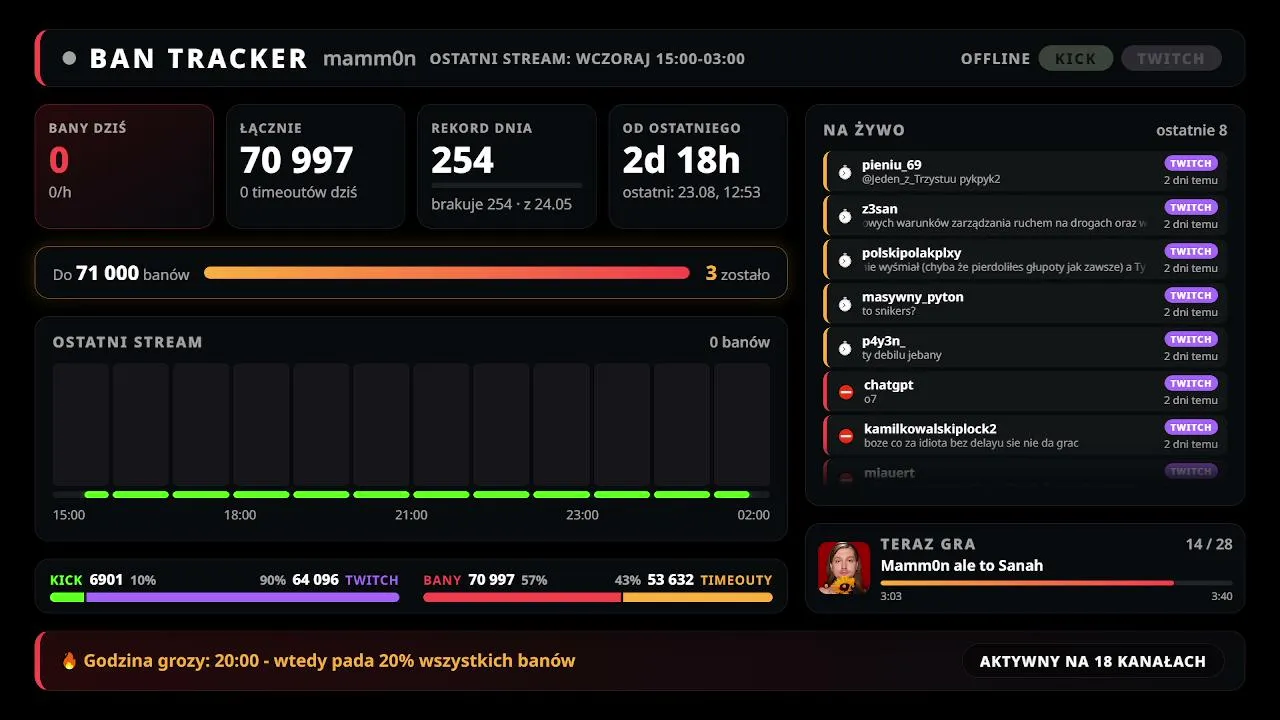The height and width of the screenshot is (720, 1280).
Task: Click 'ostatni: 23.08, 12:53' text
Action: tap(692, 192)
